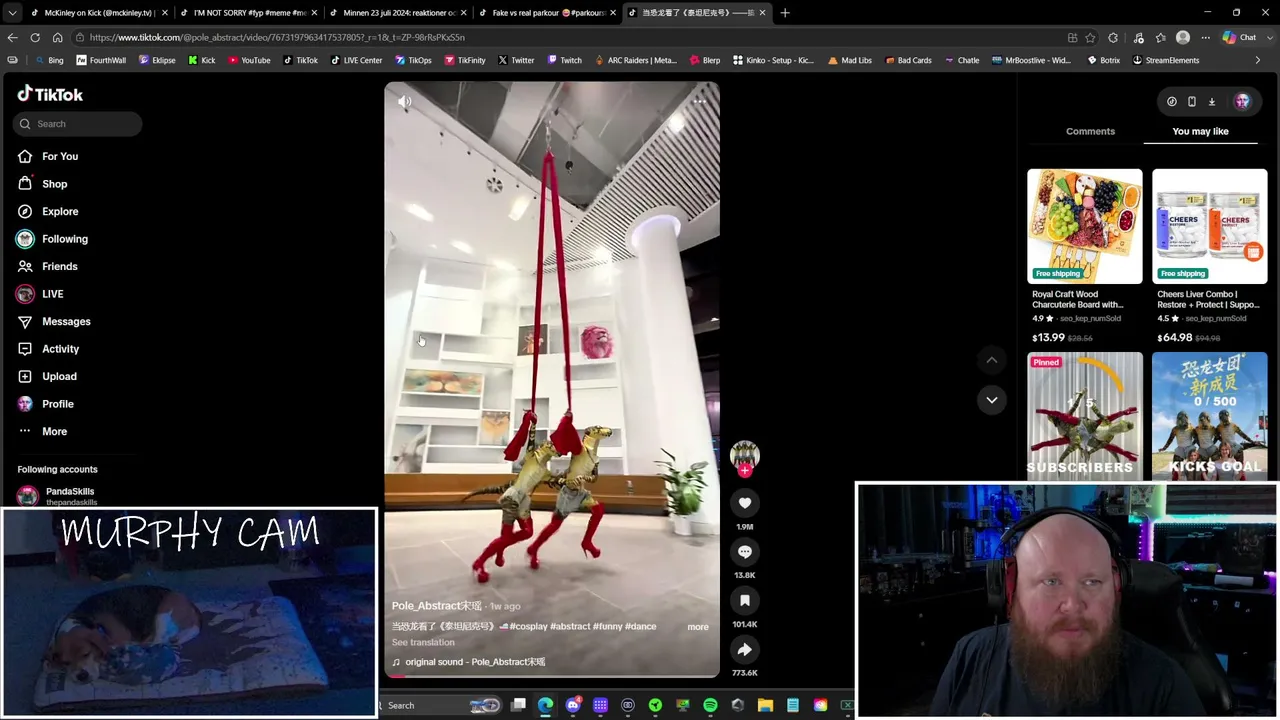Open the TikTok coins icon in top bar
The height and width of the screenshot is (720, 1280).
(1172, 101)
